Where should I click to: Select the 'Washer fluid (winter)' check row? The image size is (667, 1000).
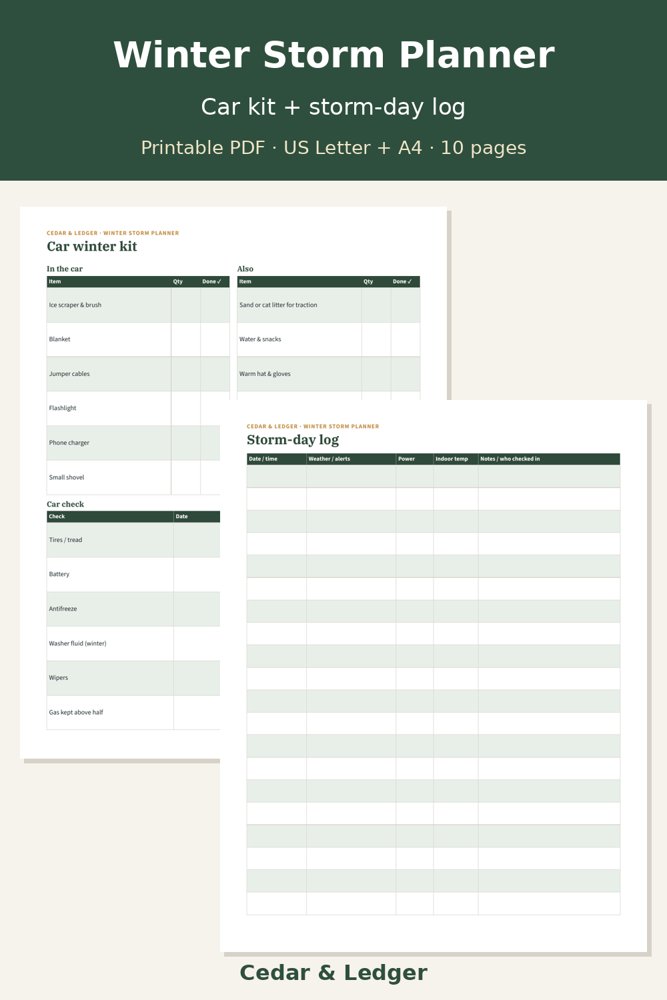click(x=133, y=643)
